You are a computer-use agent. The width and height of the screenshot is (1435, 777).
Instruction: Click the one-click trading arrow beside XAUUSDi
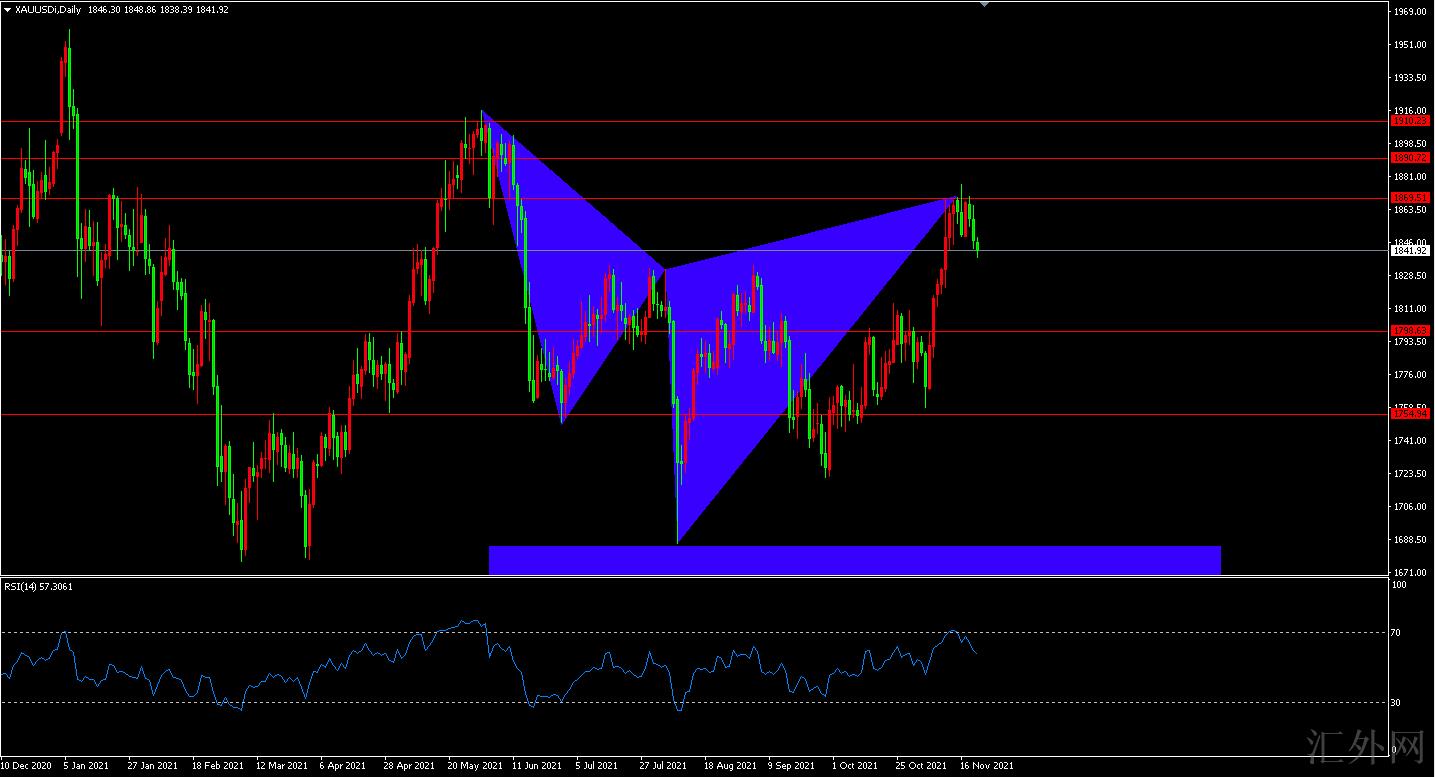click(8, 8)
